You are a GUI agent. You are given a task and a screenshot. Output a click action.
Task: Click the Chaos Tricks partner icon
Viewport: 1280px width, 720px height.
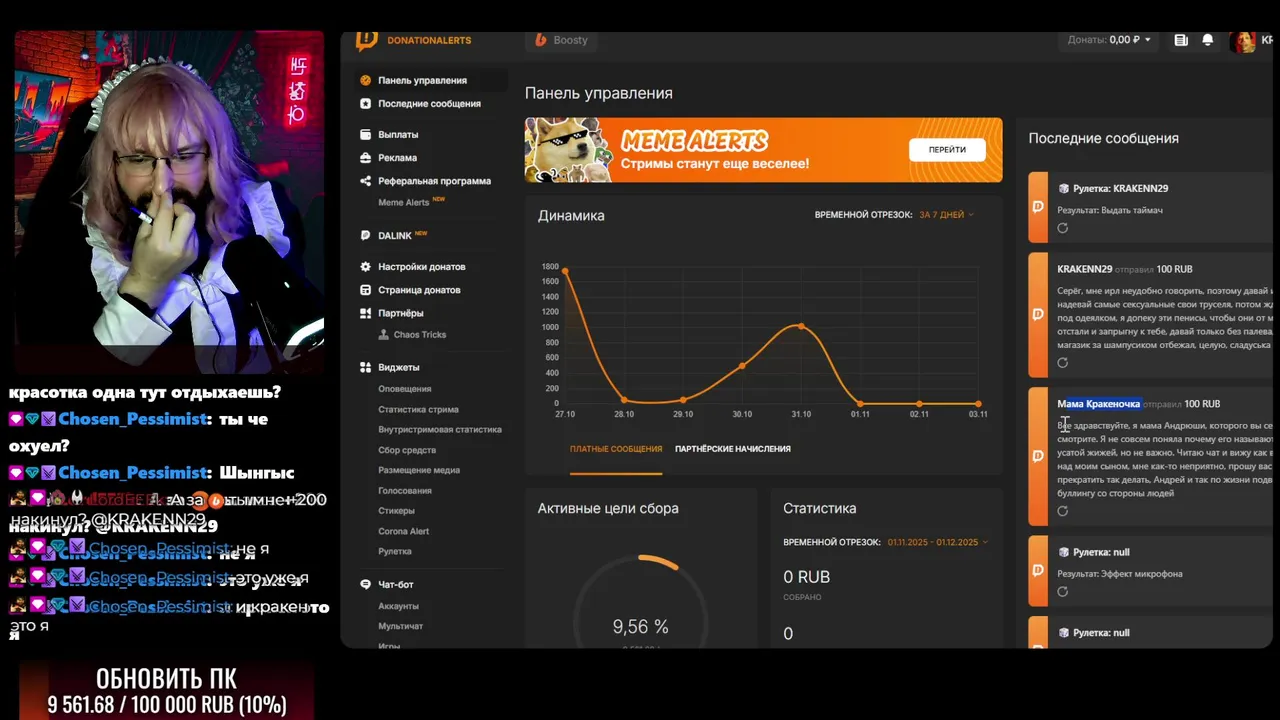[384, 335]
